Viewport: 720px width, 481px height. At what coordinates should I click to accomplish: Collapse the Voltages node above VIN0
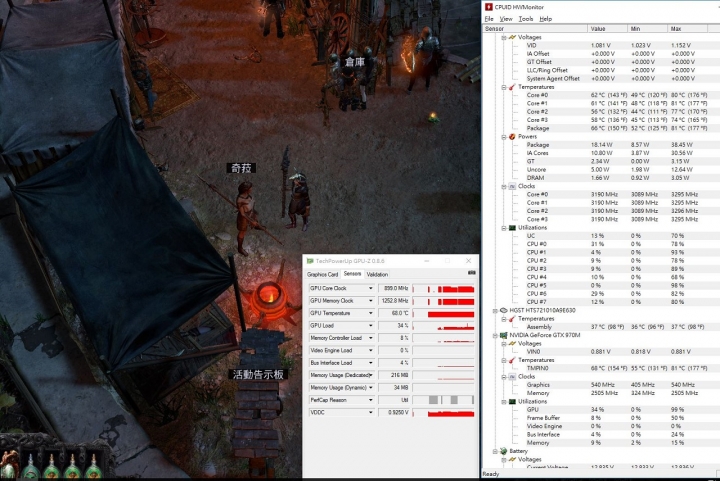(x=504, y=344)
